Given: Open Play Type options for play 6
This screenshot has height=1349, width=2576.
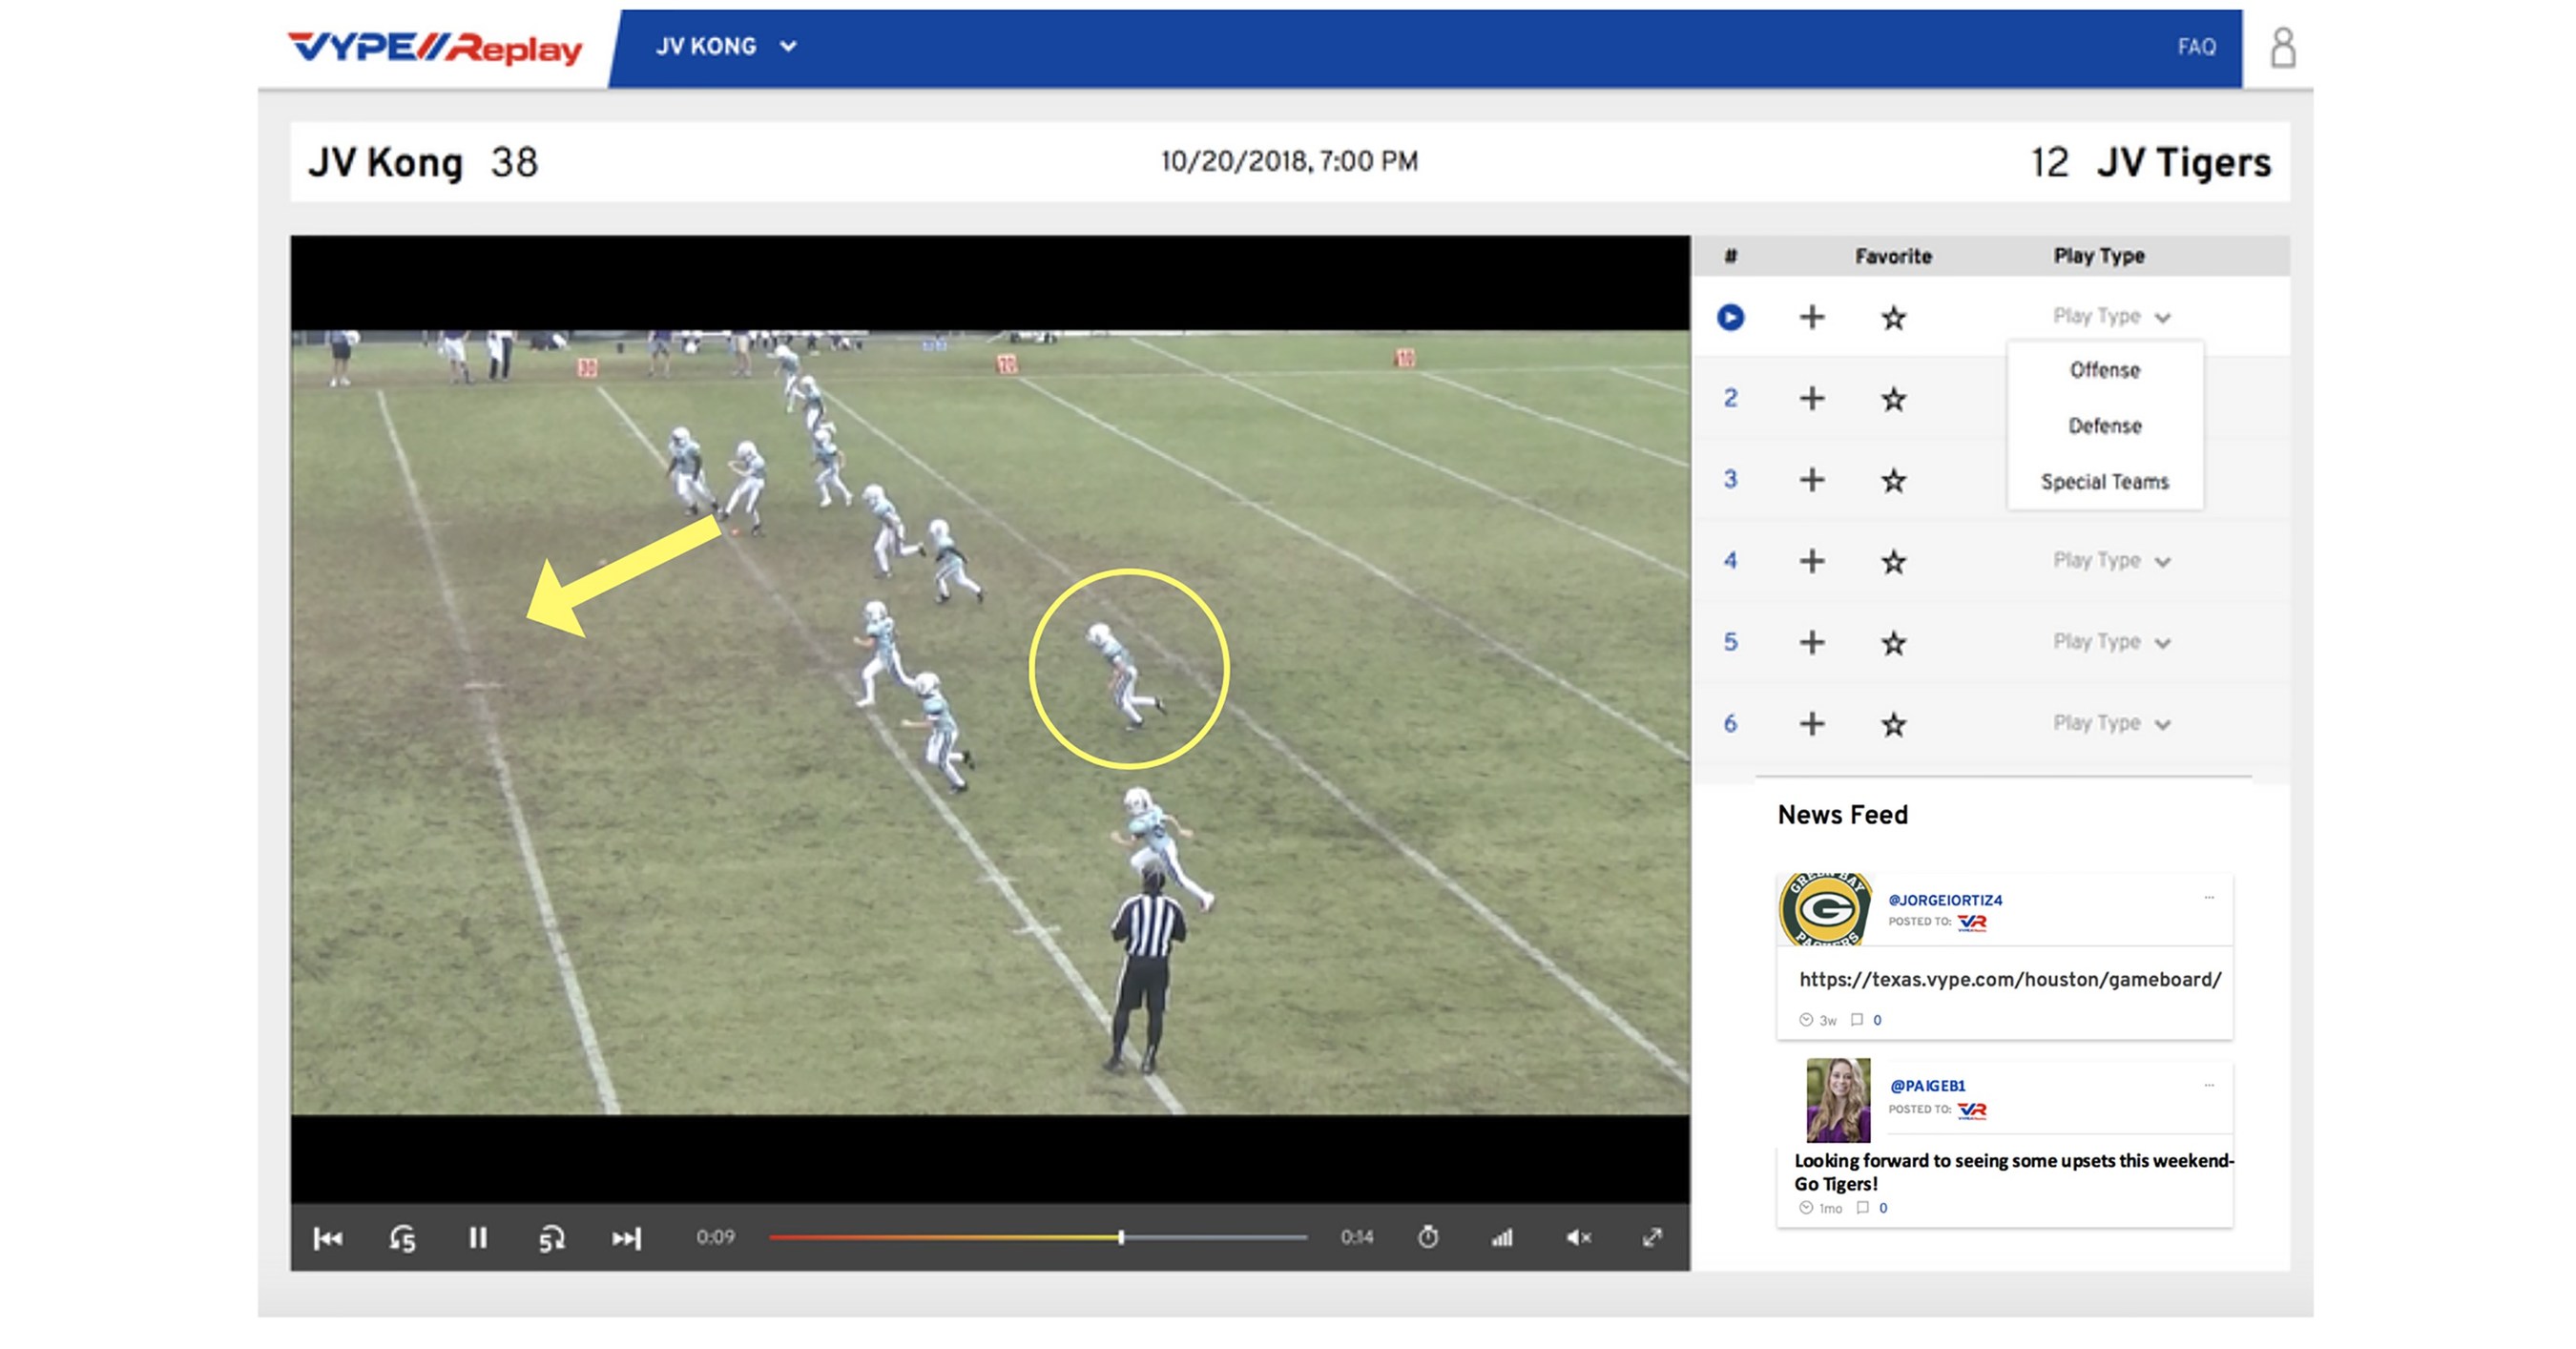Looking at the screenshot, I should [x=2112, y=723].
